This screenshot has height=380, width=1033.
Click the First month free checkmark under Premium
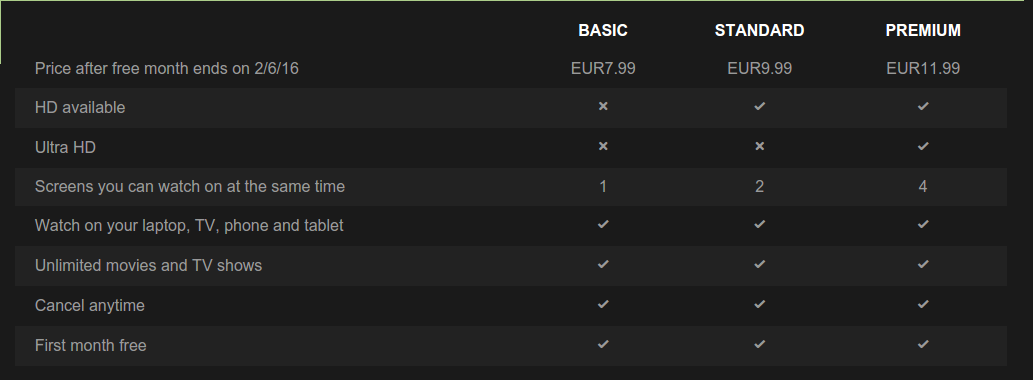[x=923, y=344]
